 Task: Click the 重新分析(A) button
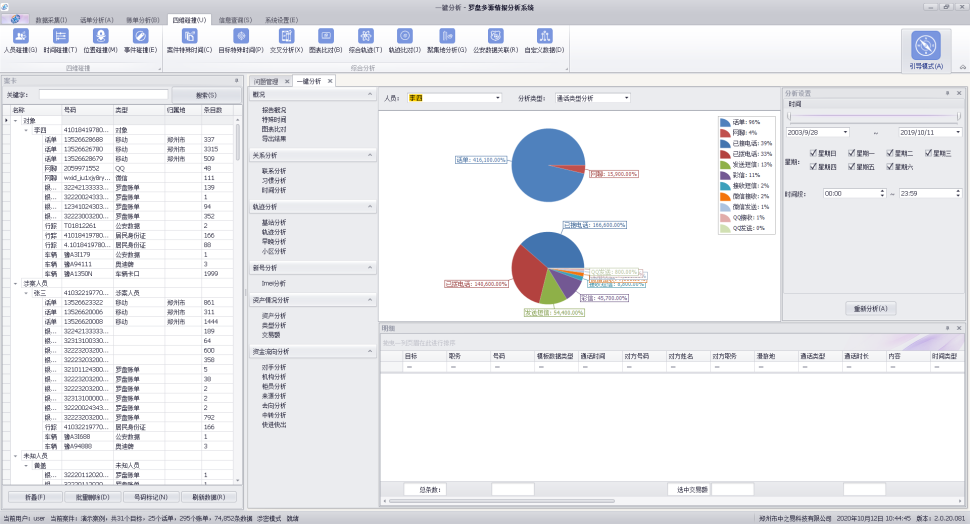click(870, 308)
